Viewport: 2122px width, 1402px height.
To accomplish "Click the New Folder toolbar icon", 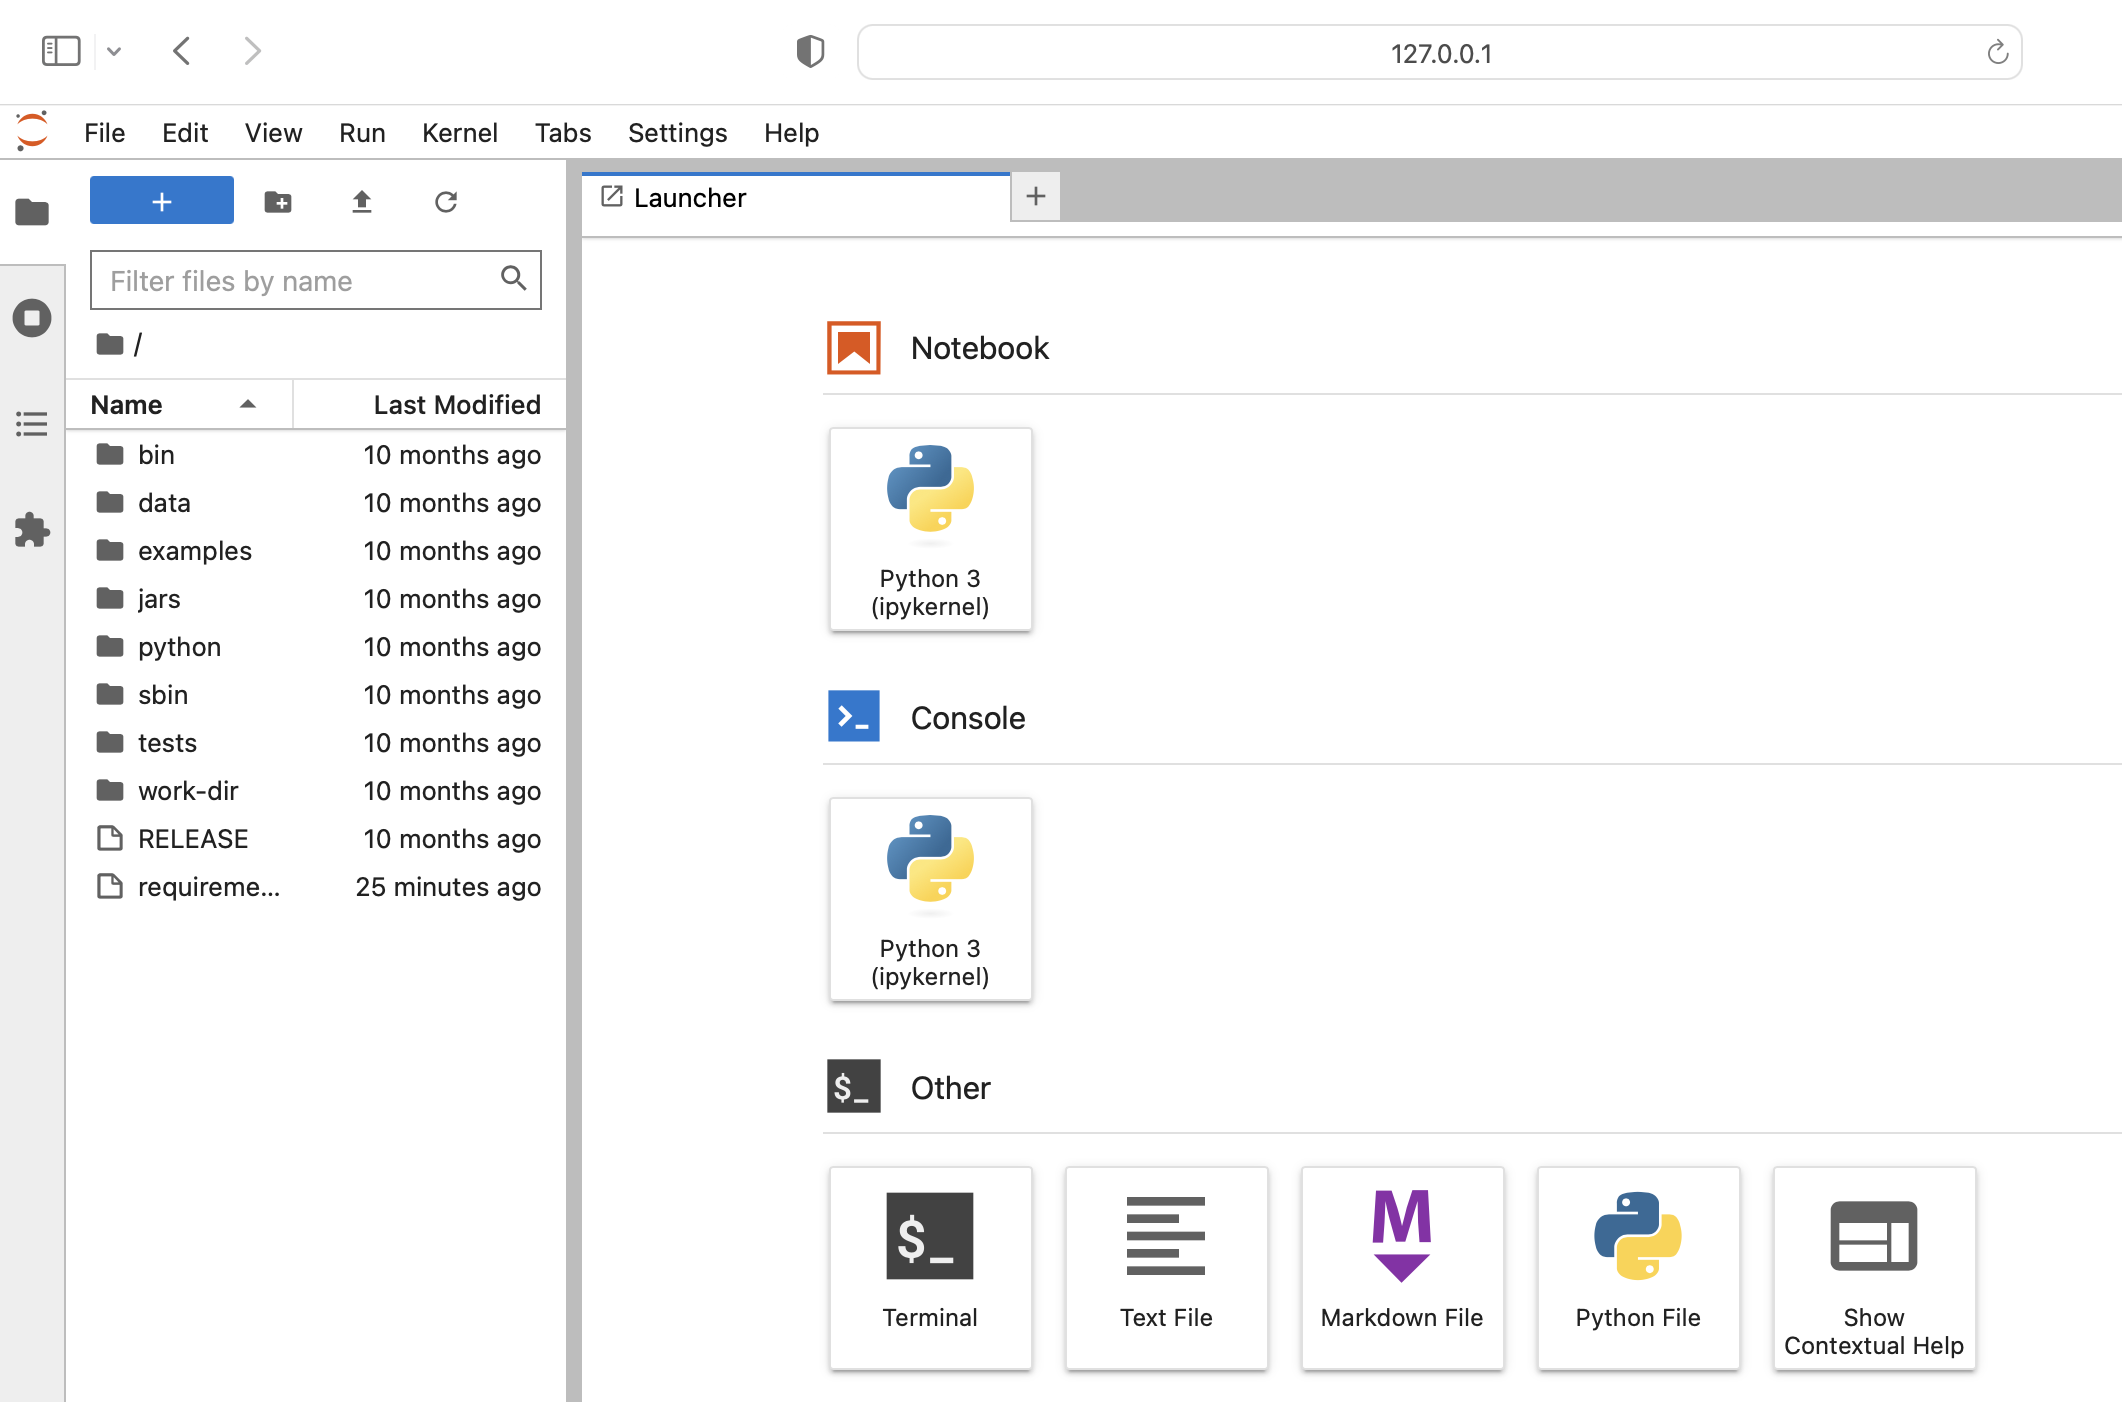I will [278, 202].
